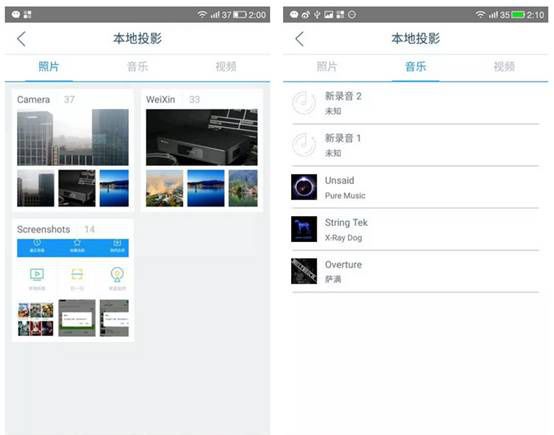Select the song Overture

point(415,271)
